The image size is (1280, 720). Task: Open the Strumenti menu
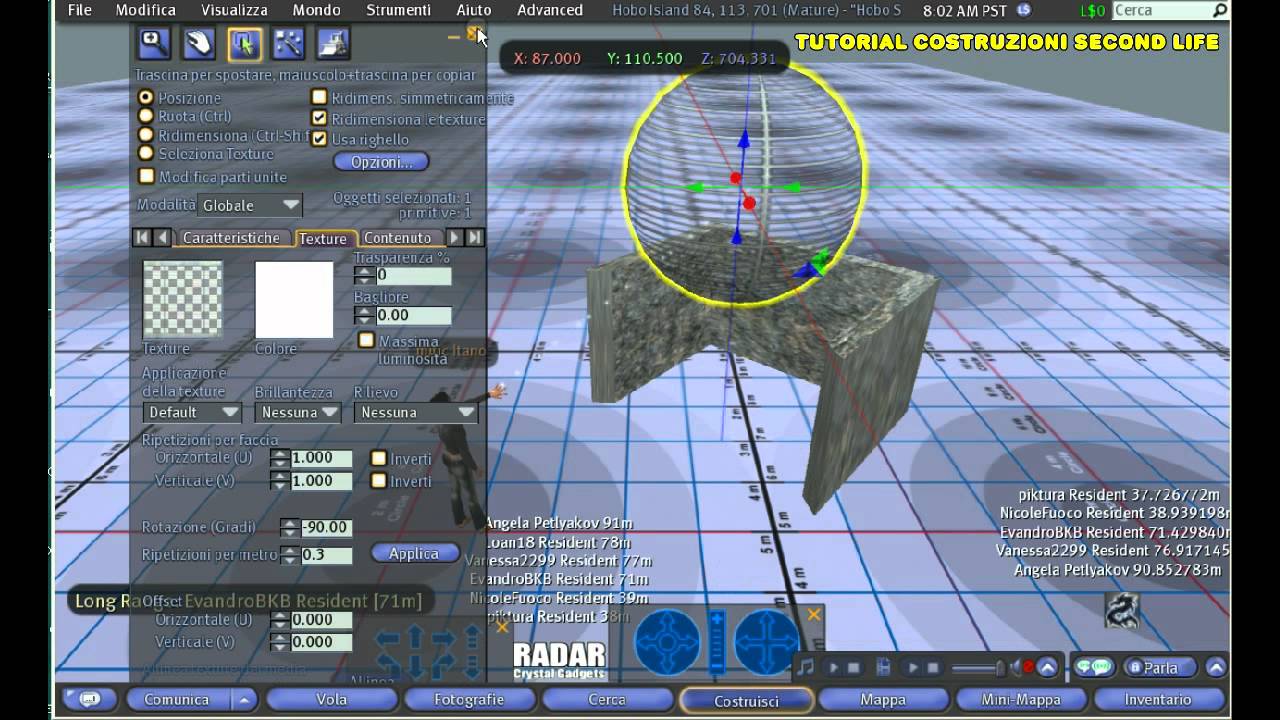coord(398,10)
